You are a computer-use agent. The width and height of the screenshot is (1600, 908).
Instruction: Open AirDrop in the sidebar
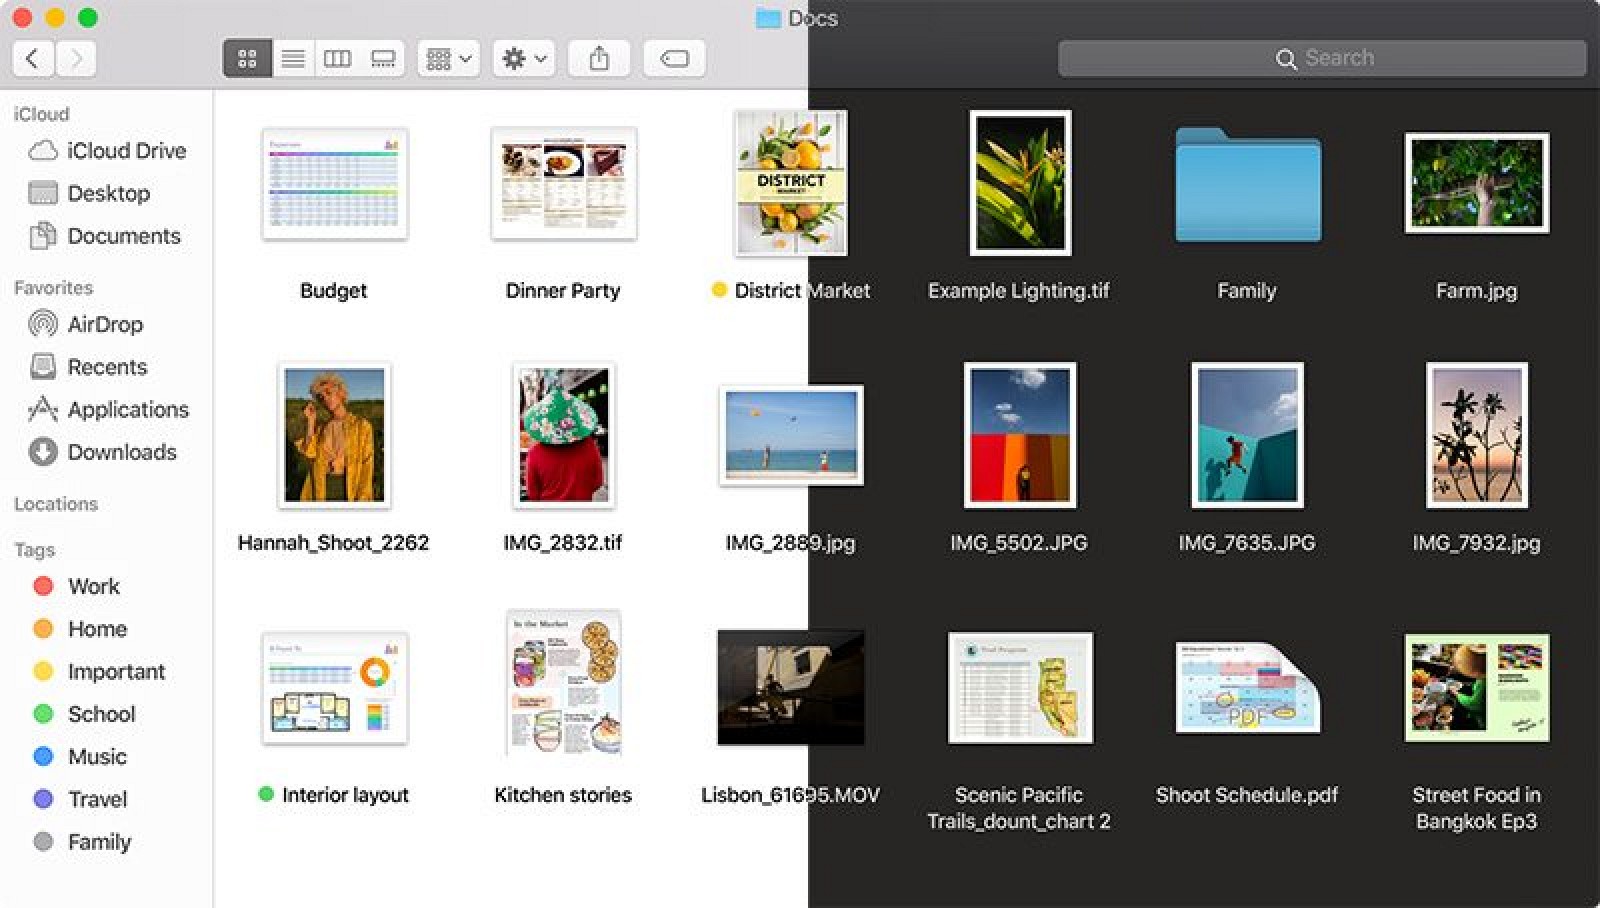104,324
